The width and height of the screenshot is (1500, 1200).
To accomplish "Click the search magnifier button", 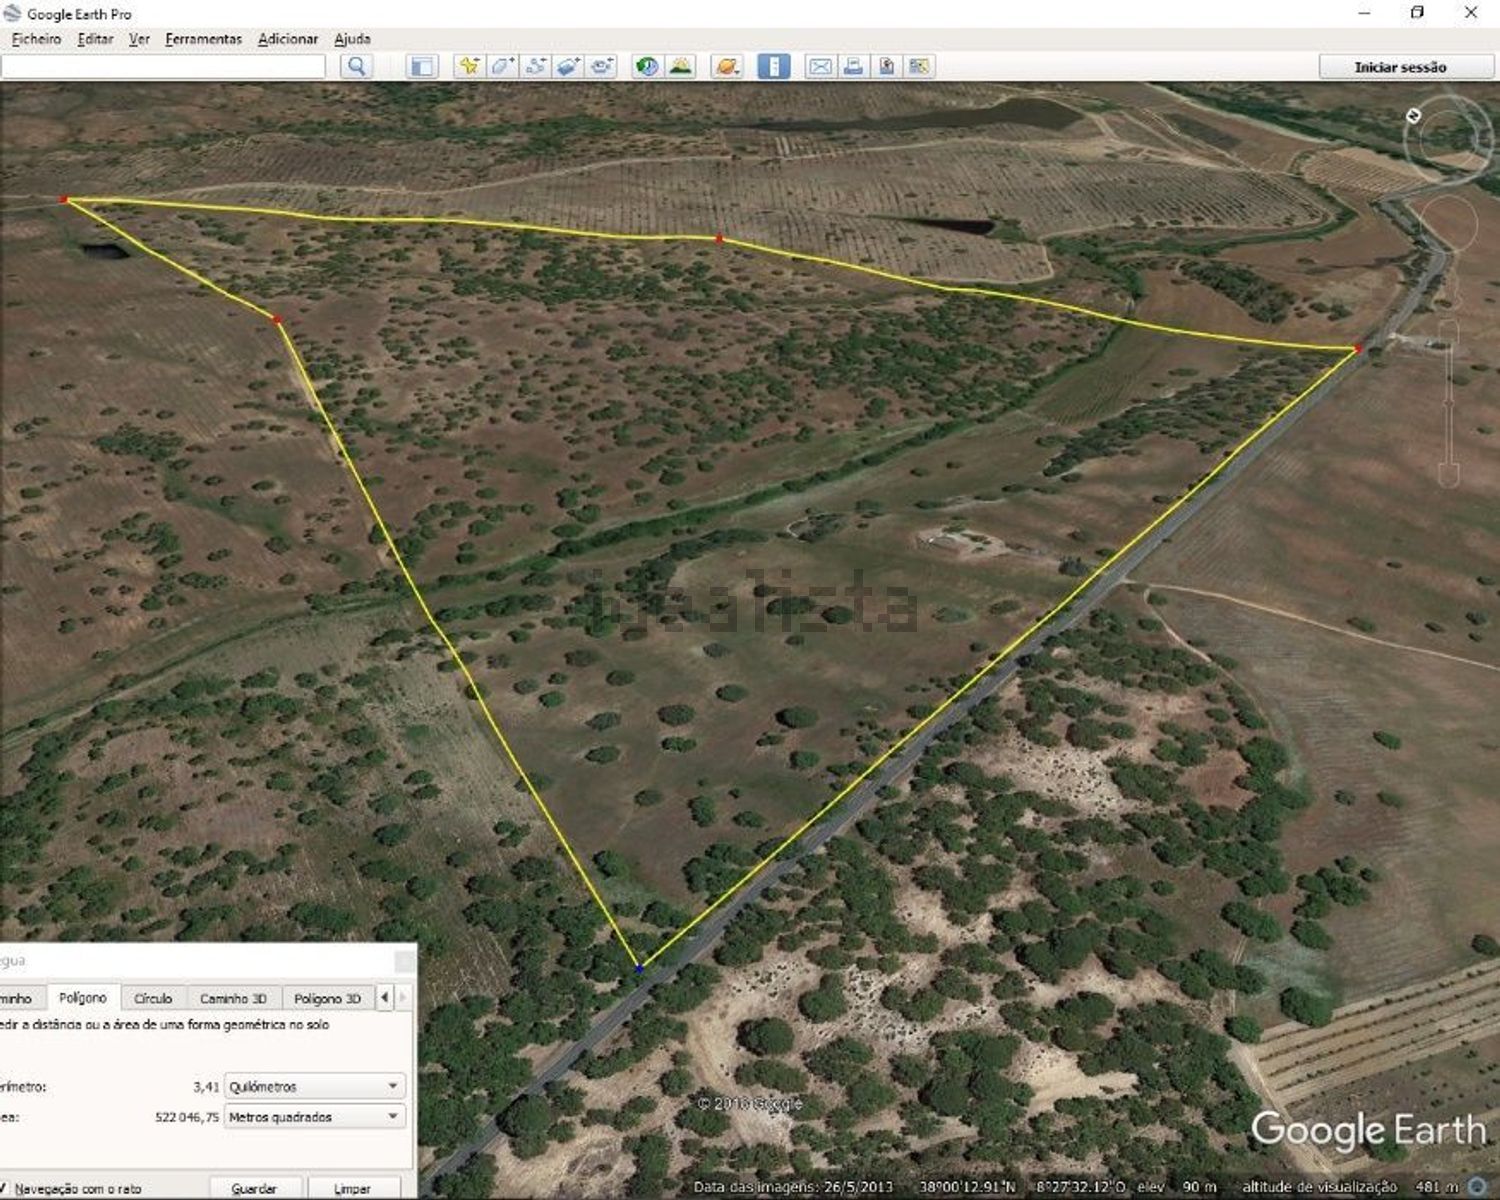I will pyautogui.click(x=356, y=67).
